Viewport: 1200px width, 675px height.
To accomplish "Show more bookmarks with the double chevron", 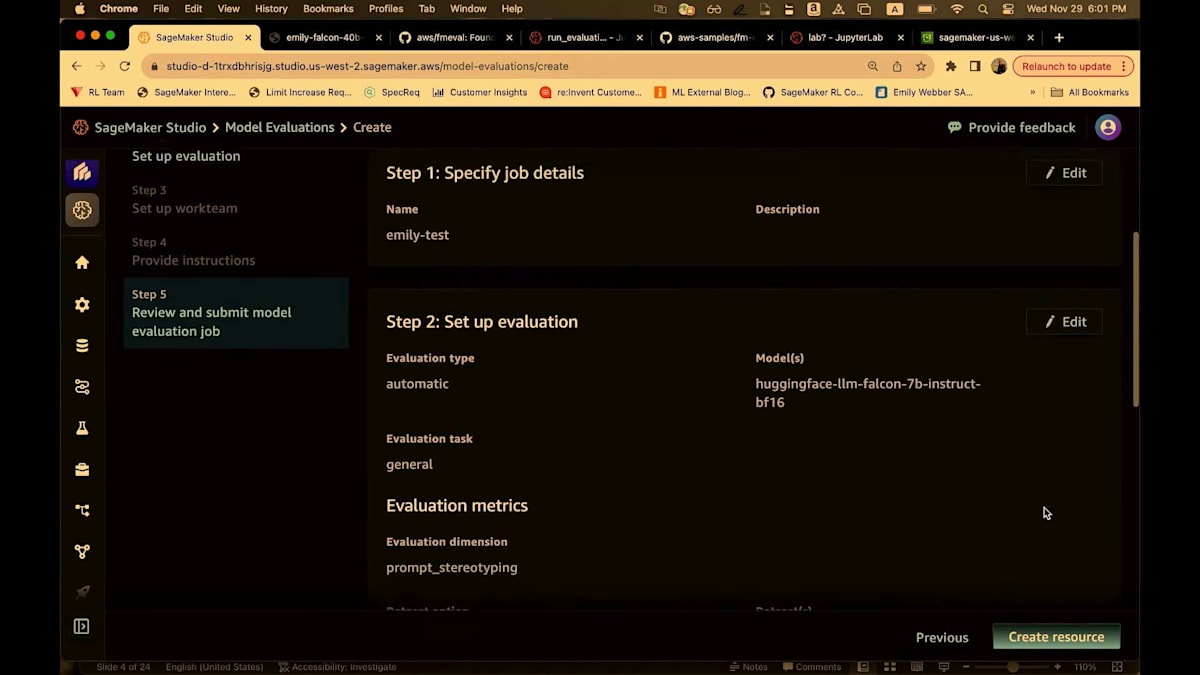I will click(x=1033, y=92).
